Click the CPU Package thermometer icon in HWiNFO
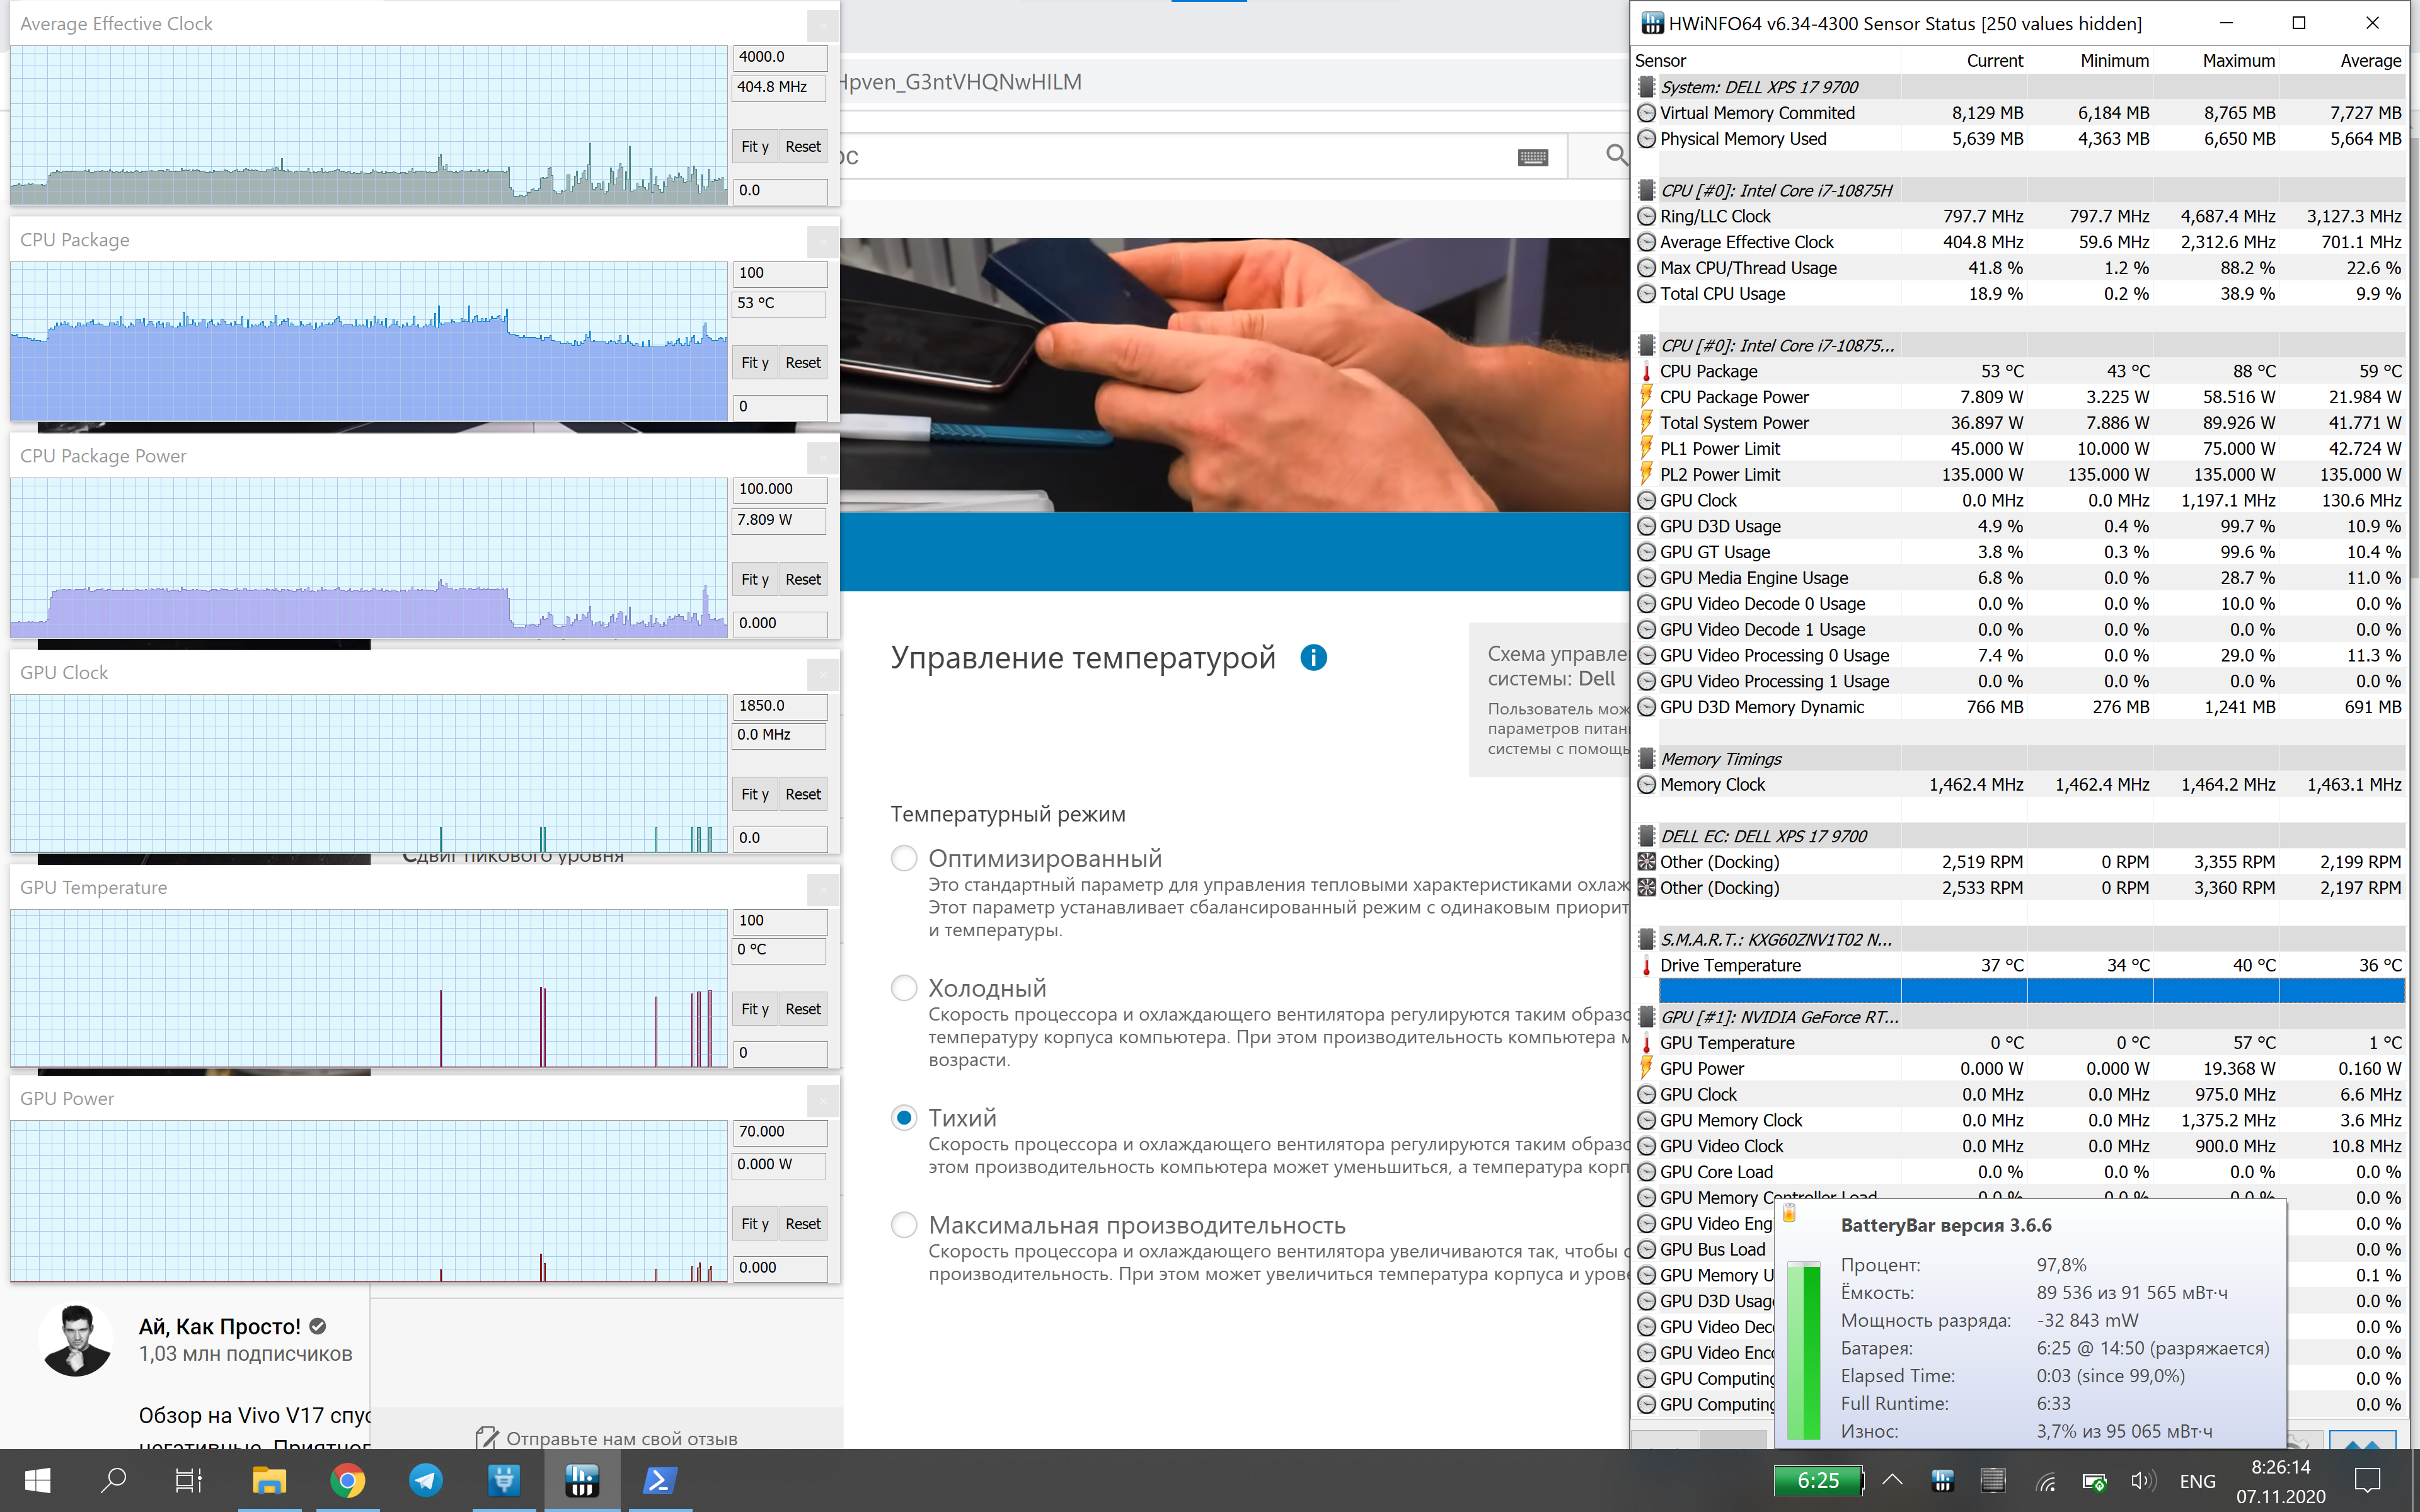The image size is (2420, 1512). tap(1646, 371)
